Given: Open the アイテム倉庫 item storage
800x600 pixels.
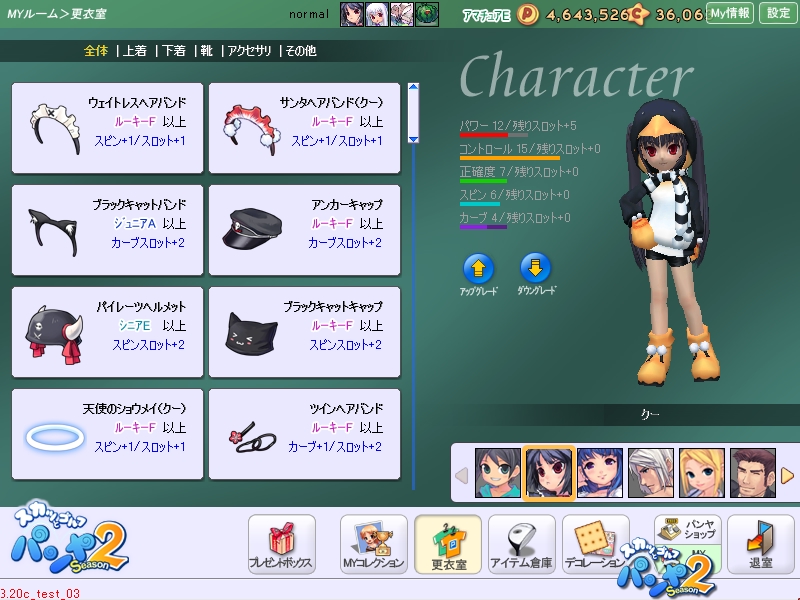Looking at the screenshot, I should [x=521, y=545].
